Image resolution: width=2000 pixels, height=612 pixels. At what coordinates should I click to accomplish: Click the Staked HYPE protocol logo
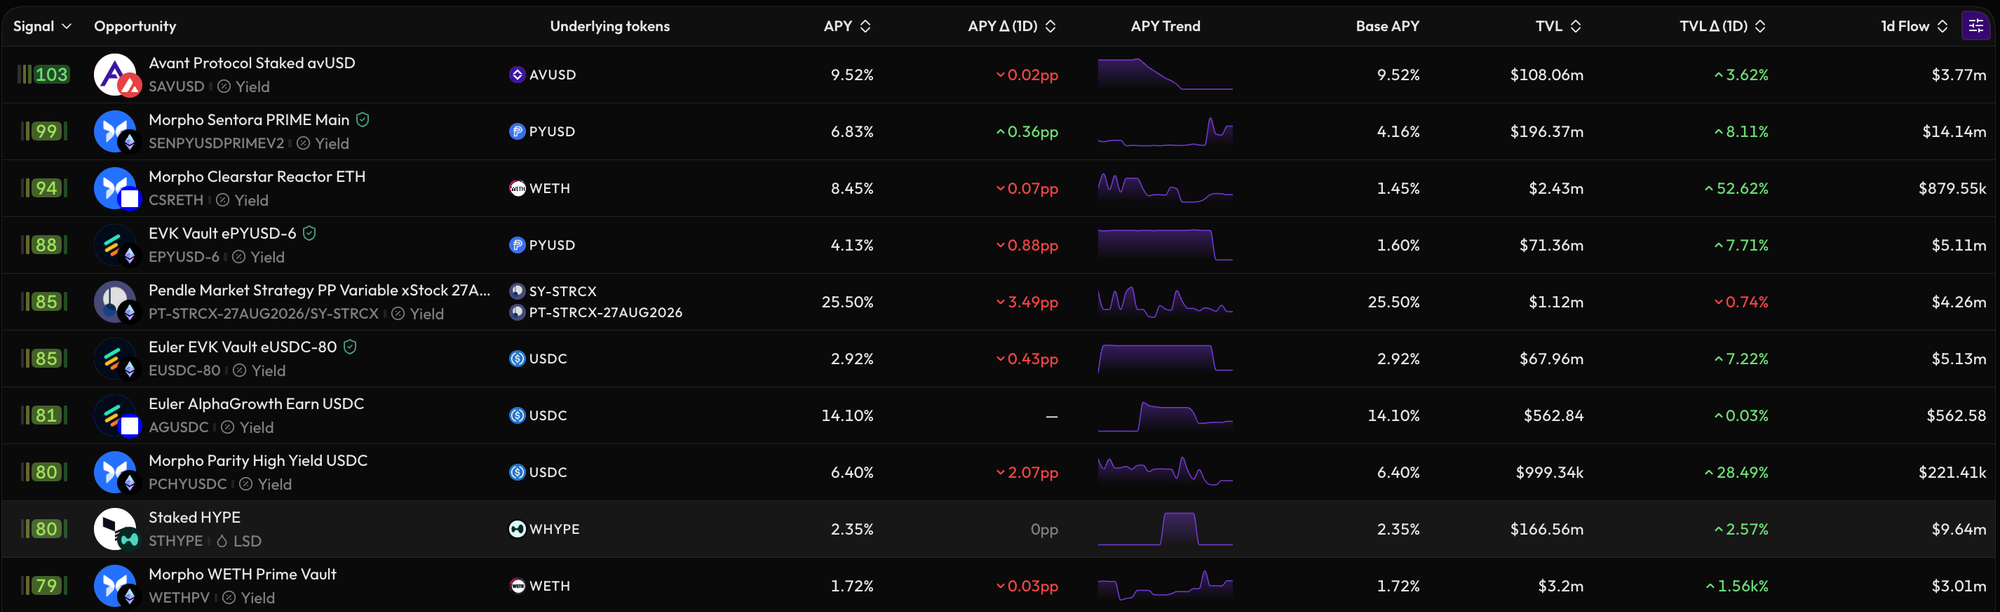point(115,529)
